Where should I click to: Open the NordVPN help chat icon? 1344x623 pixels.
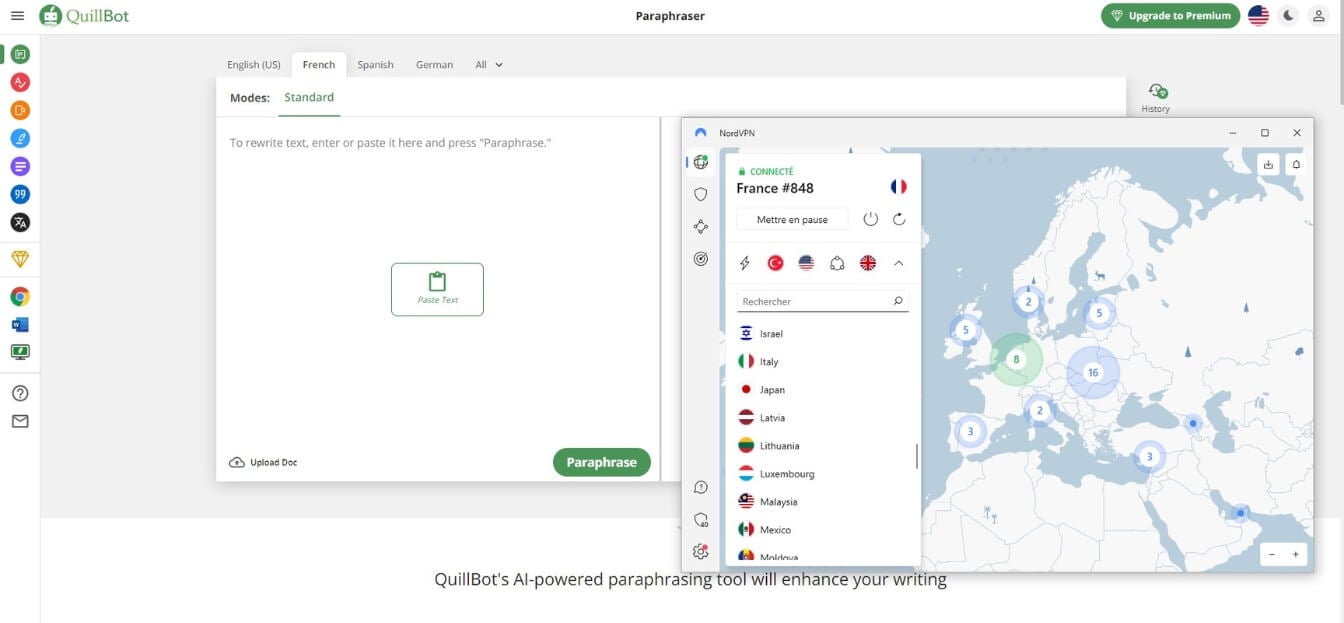coord(701,487)
